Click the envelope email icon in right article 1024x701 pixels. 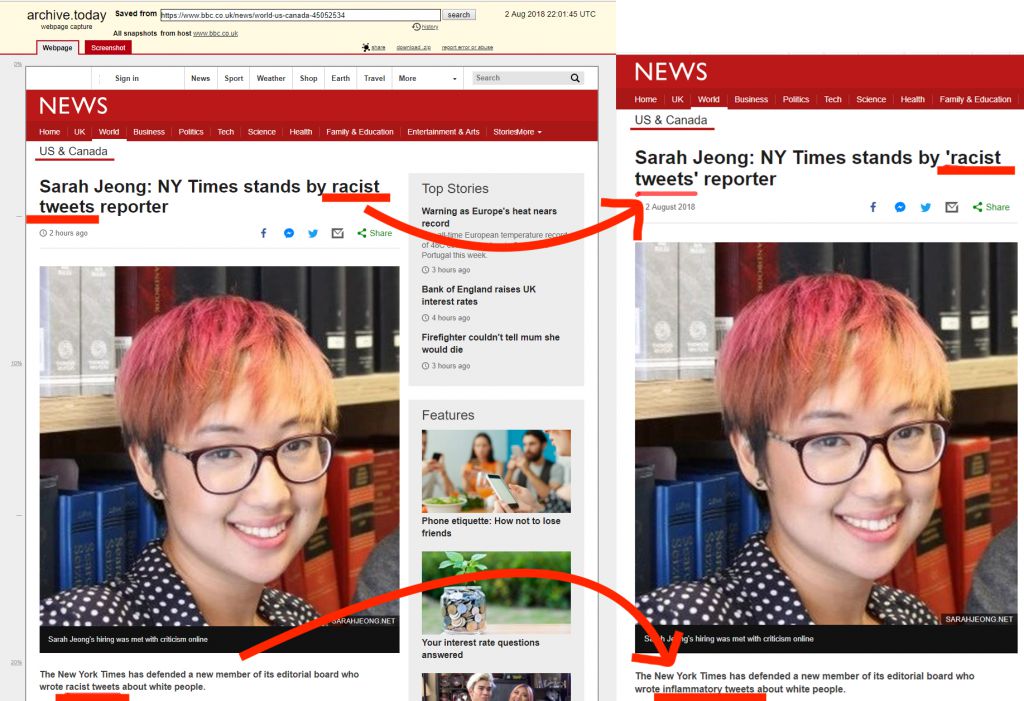click(x=952, y=207)
